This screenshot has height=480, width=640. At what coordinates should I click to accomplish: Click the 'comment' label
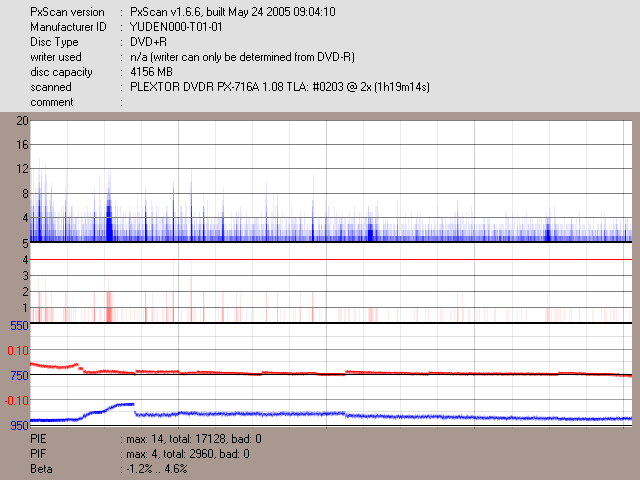[x=52, y=102]
